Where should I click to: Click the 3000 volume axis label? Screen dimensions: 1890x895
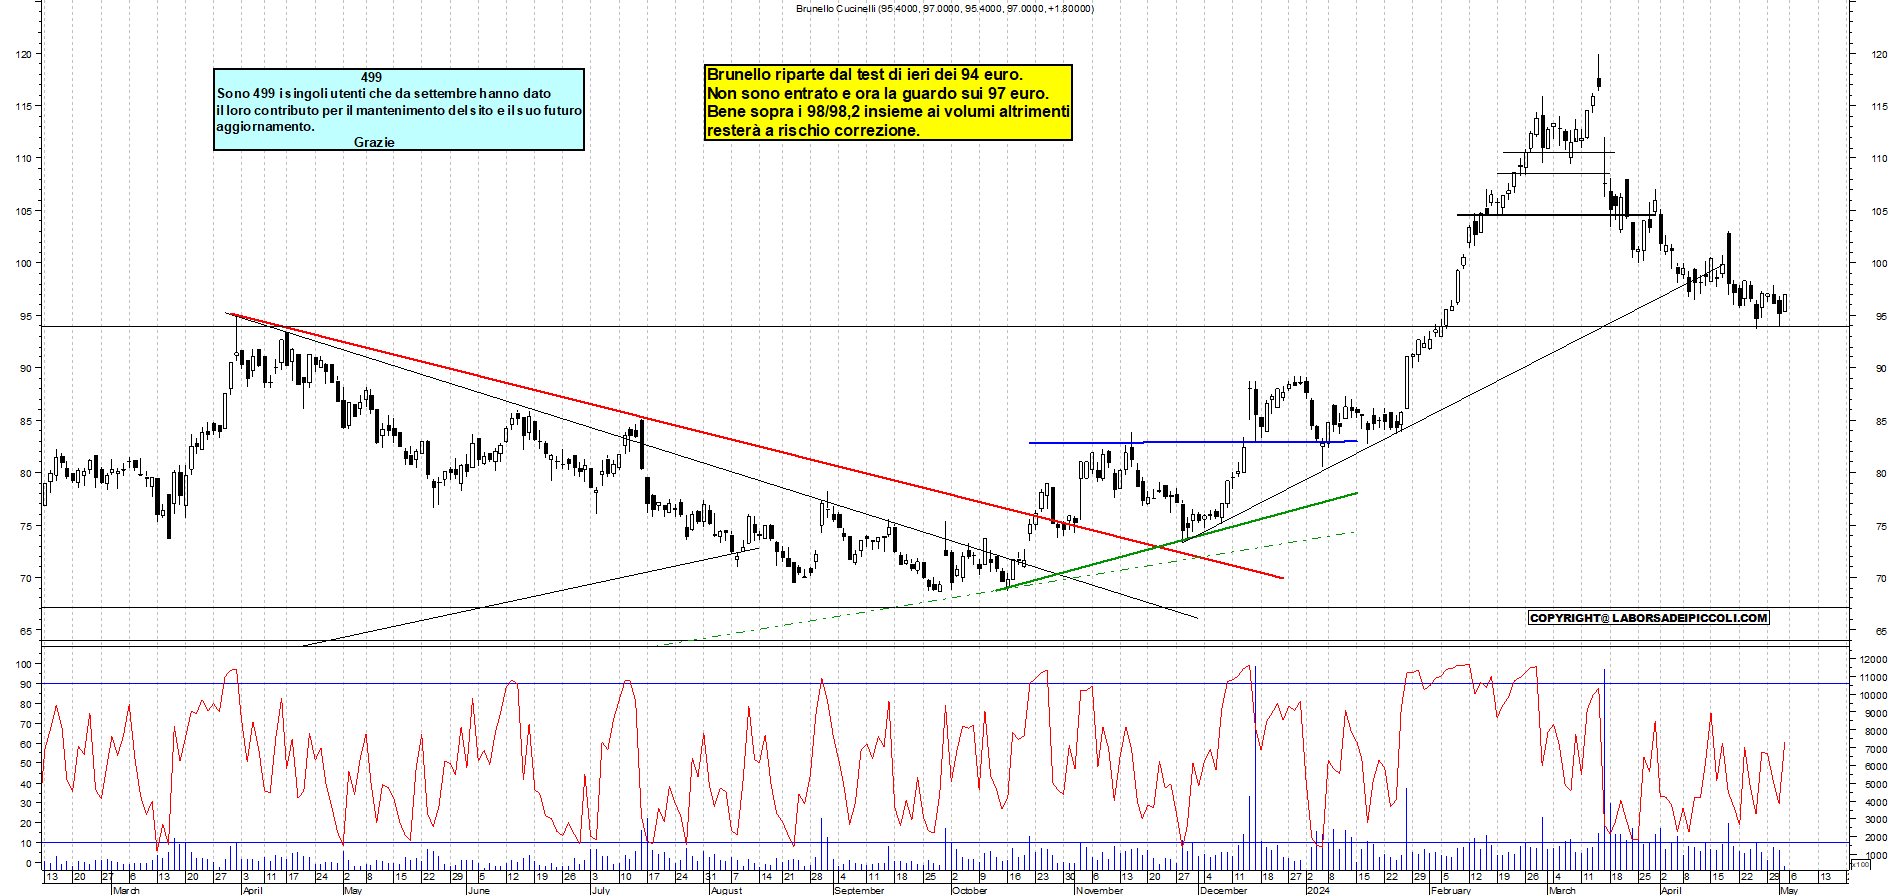pyautogui.click(x=1876, y=821)
